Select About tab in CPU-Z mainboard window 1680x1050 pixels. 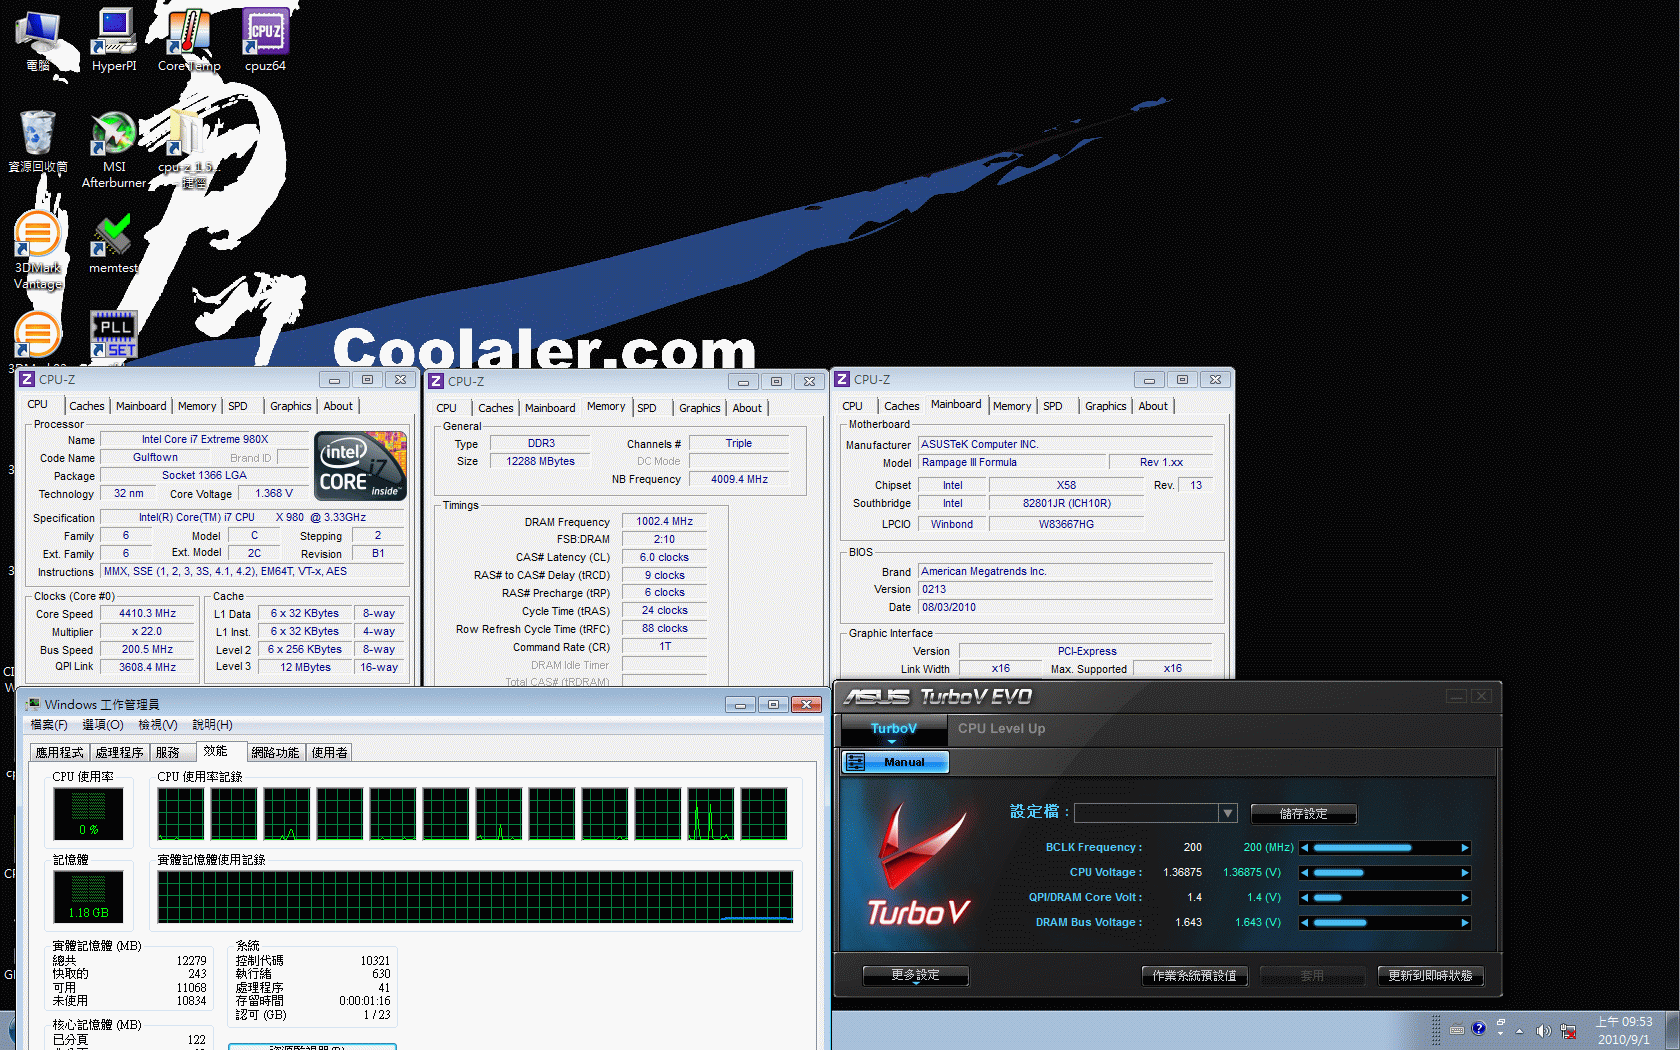(x=1153, y=406)
